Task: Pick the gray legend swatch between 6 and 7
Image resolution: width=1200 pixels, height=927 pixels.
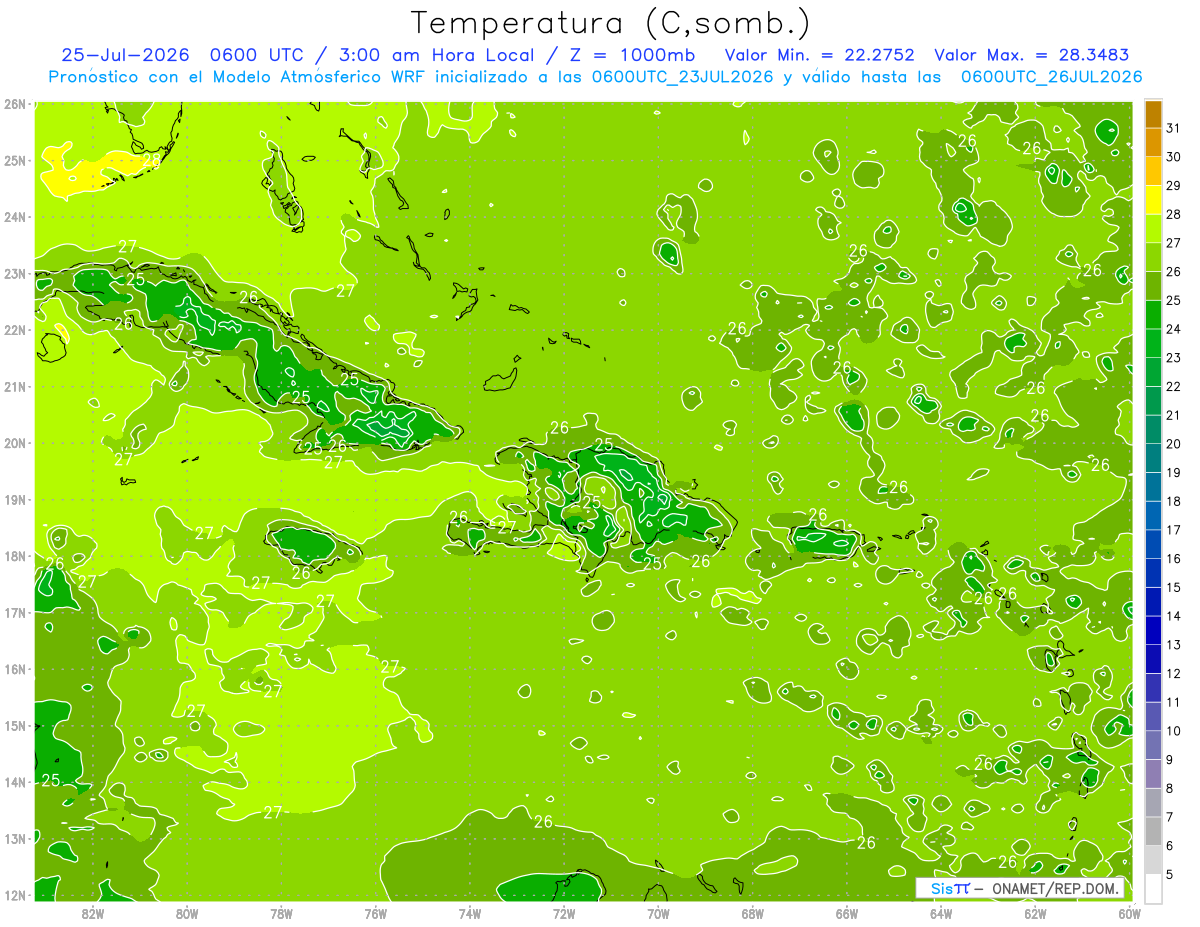Action: pyautogui.click(x=1153, y=831)
